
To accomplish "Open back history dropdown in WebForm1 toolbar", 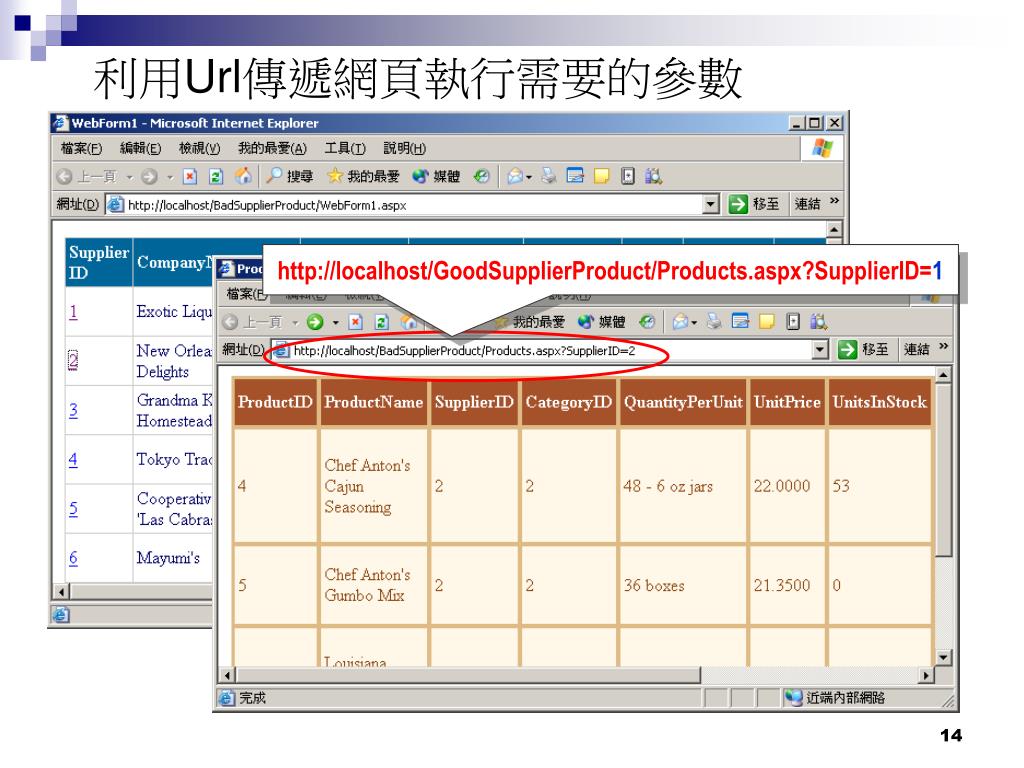I will tap(129, 177).
